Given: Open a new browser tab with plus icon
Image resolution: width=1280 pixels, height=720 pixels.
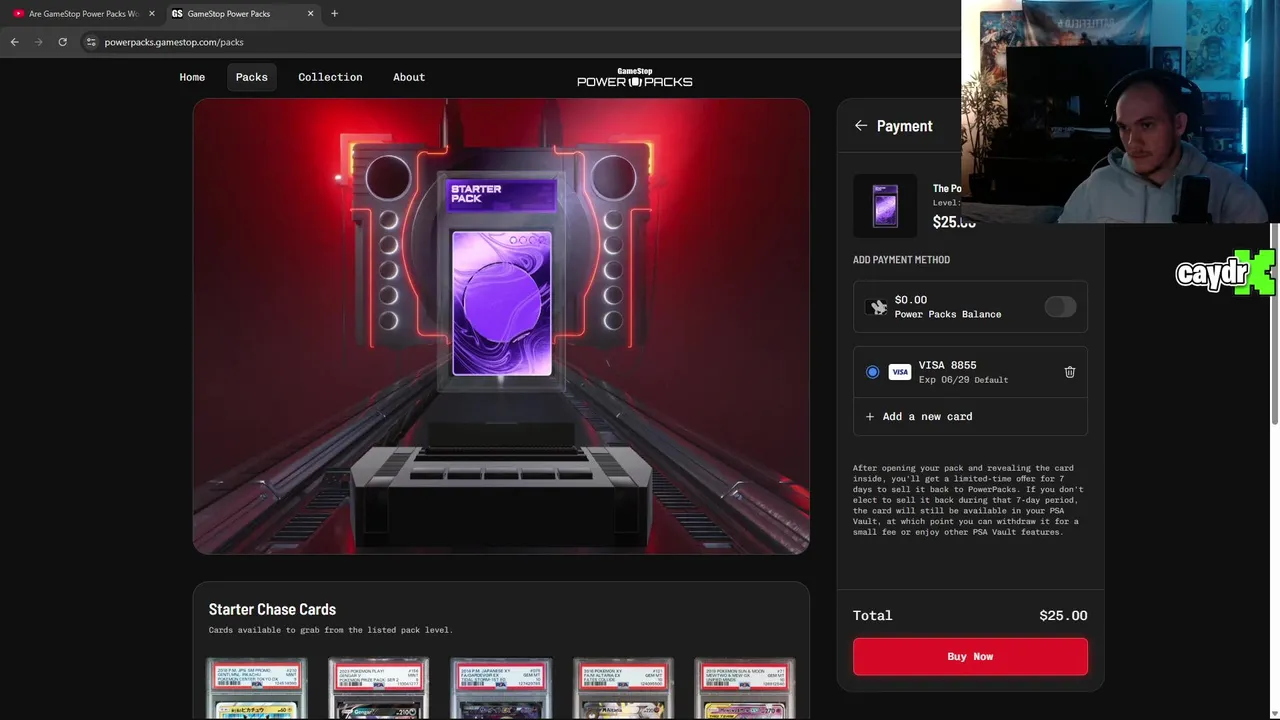Looking at the screenshot, I should click(334, 14).
